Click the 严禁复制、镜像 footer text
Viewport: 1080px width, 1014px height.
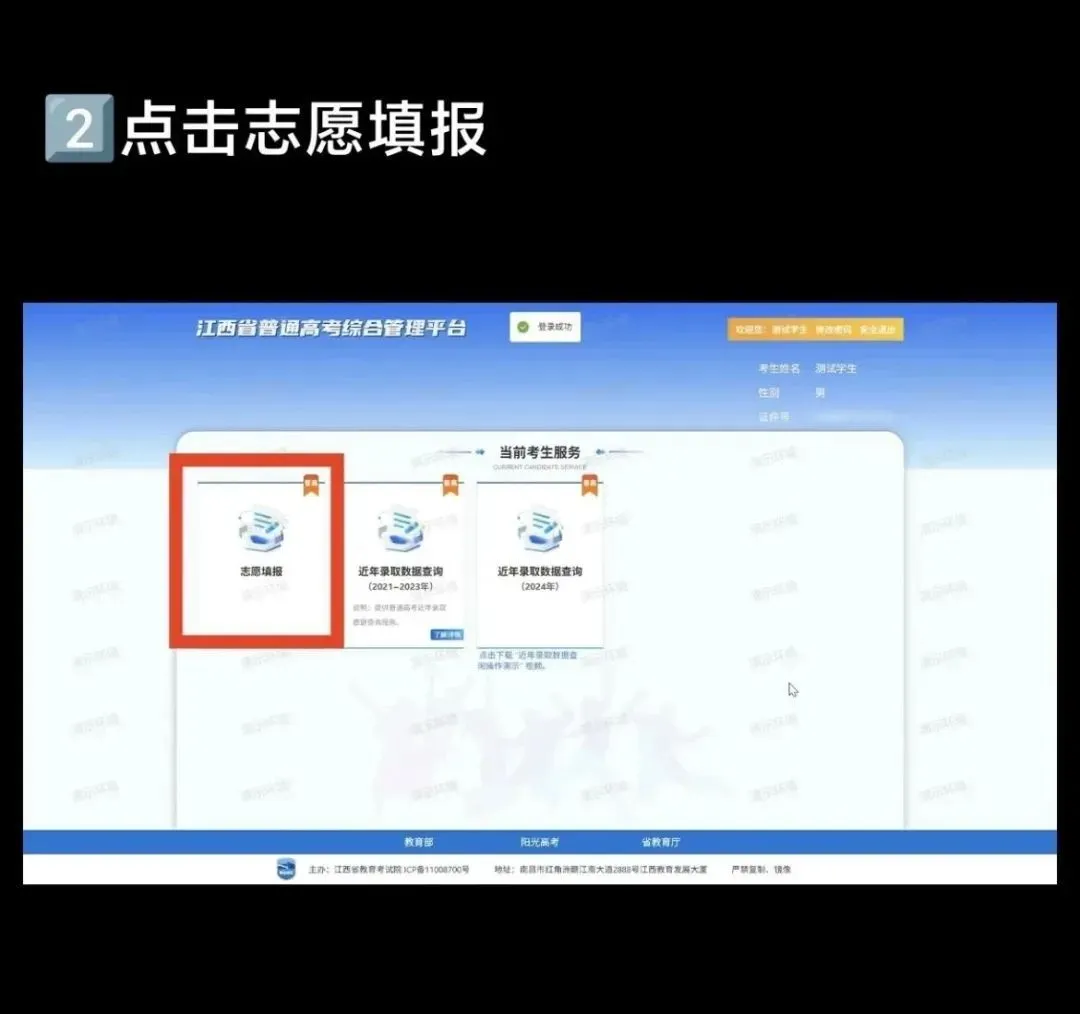pos(761,870)
